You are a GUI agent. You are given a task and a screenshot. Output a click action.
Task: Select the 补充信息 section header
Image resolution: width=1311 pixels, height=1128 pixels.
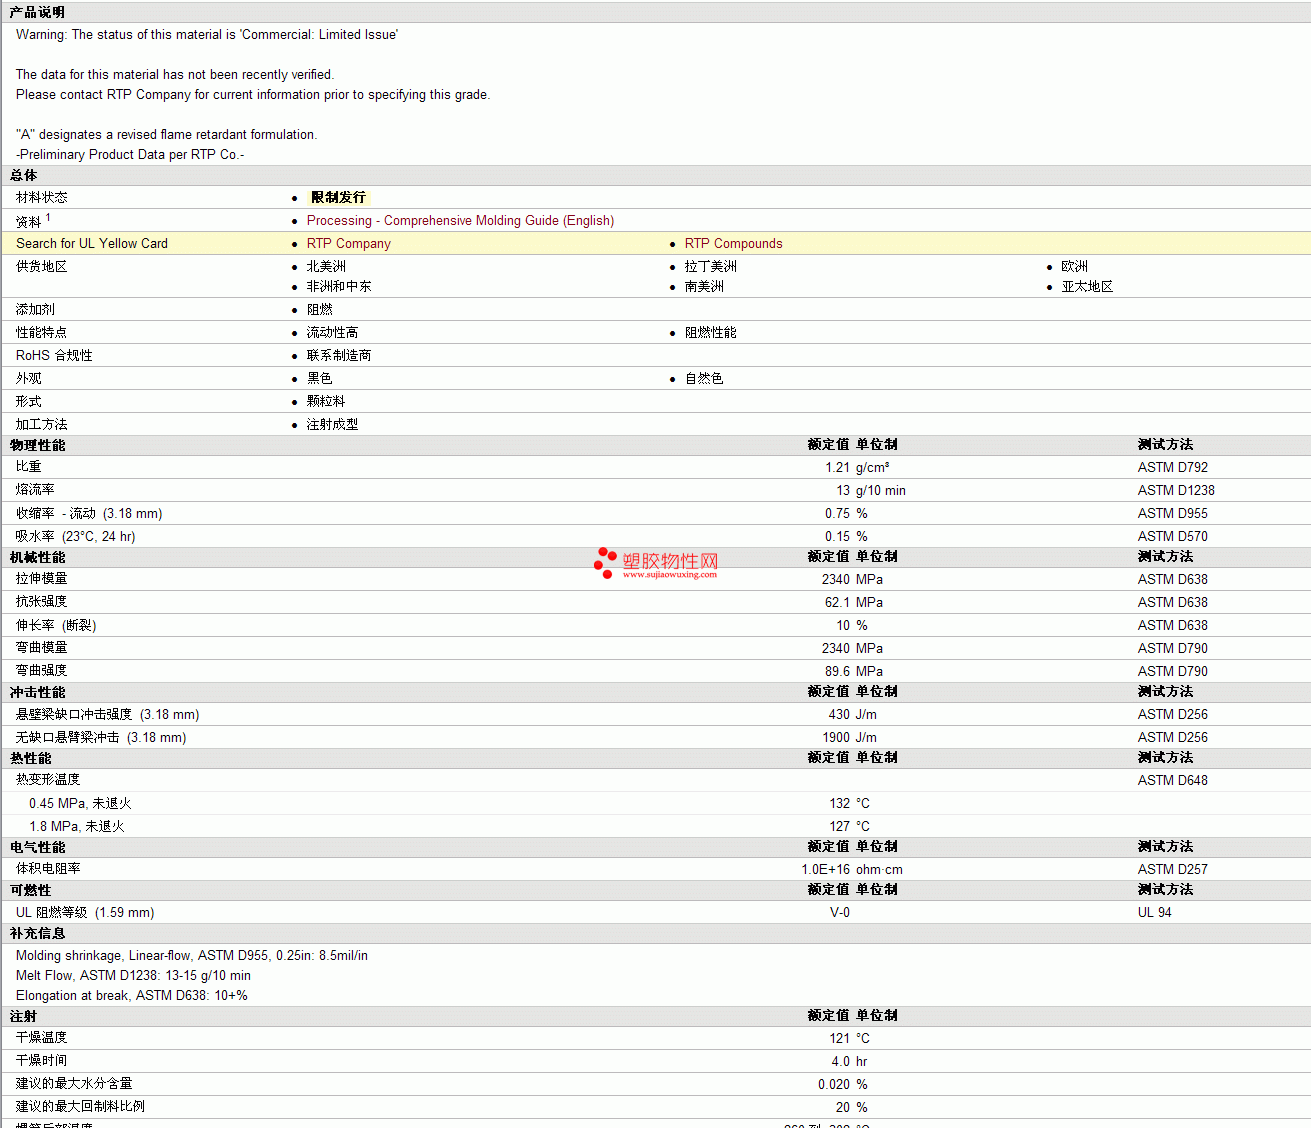pyautogui.click(x=37, y=933)
